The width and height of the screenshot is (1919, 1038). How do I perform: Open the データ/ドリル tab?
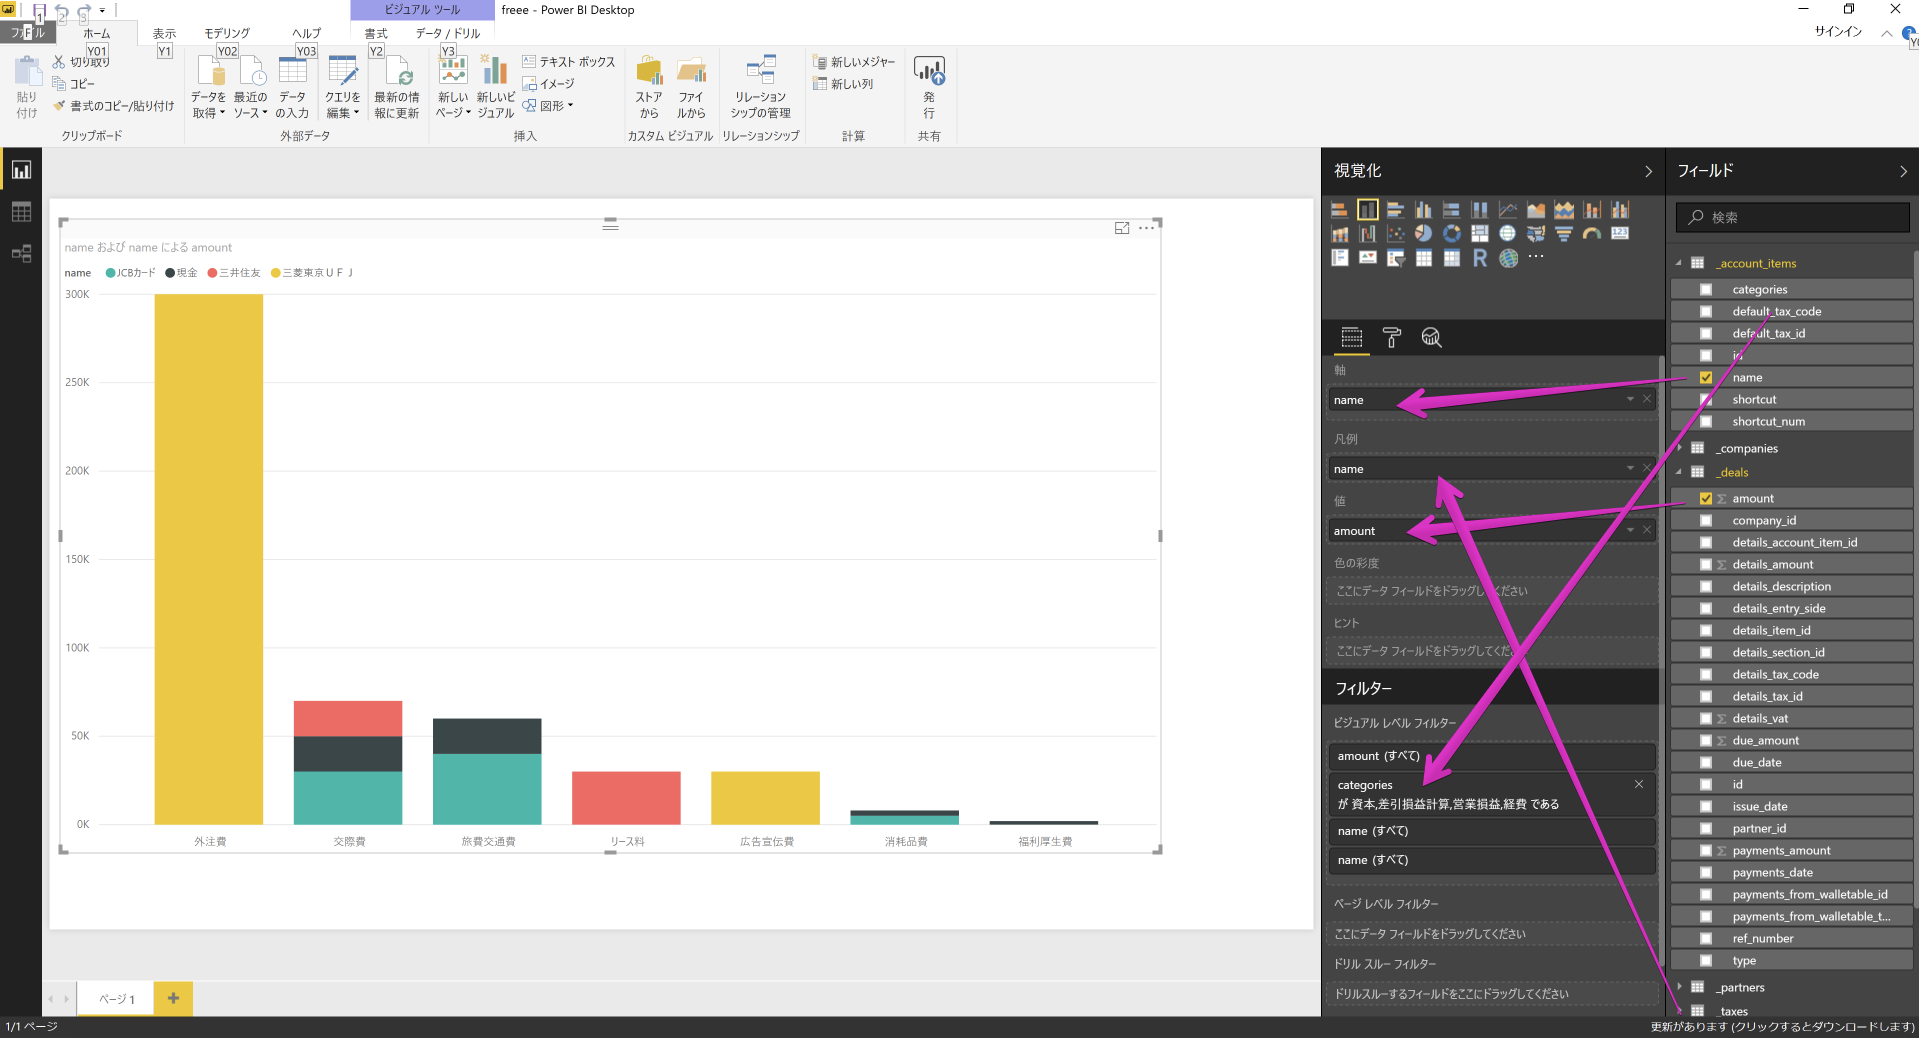click(x=445, y=32)
